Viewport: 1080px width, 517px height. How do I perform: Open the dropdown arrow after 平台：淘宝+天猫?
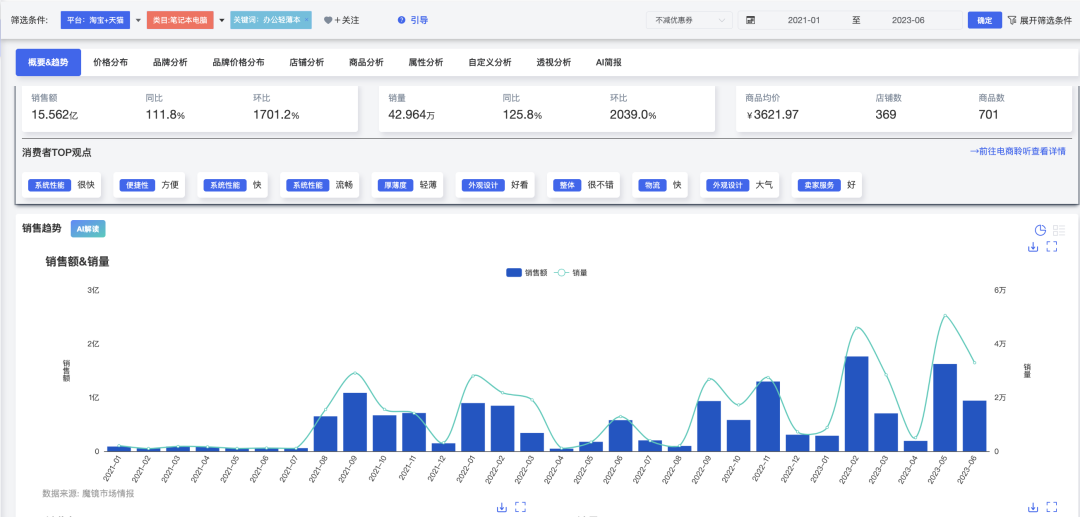tap(138, 21)
